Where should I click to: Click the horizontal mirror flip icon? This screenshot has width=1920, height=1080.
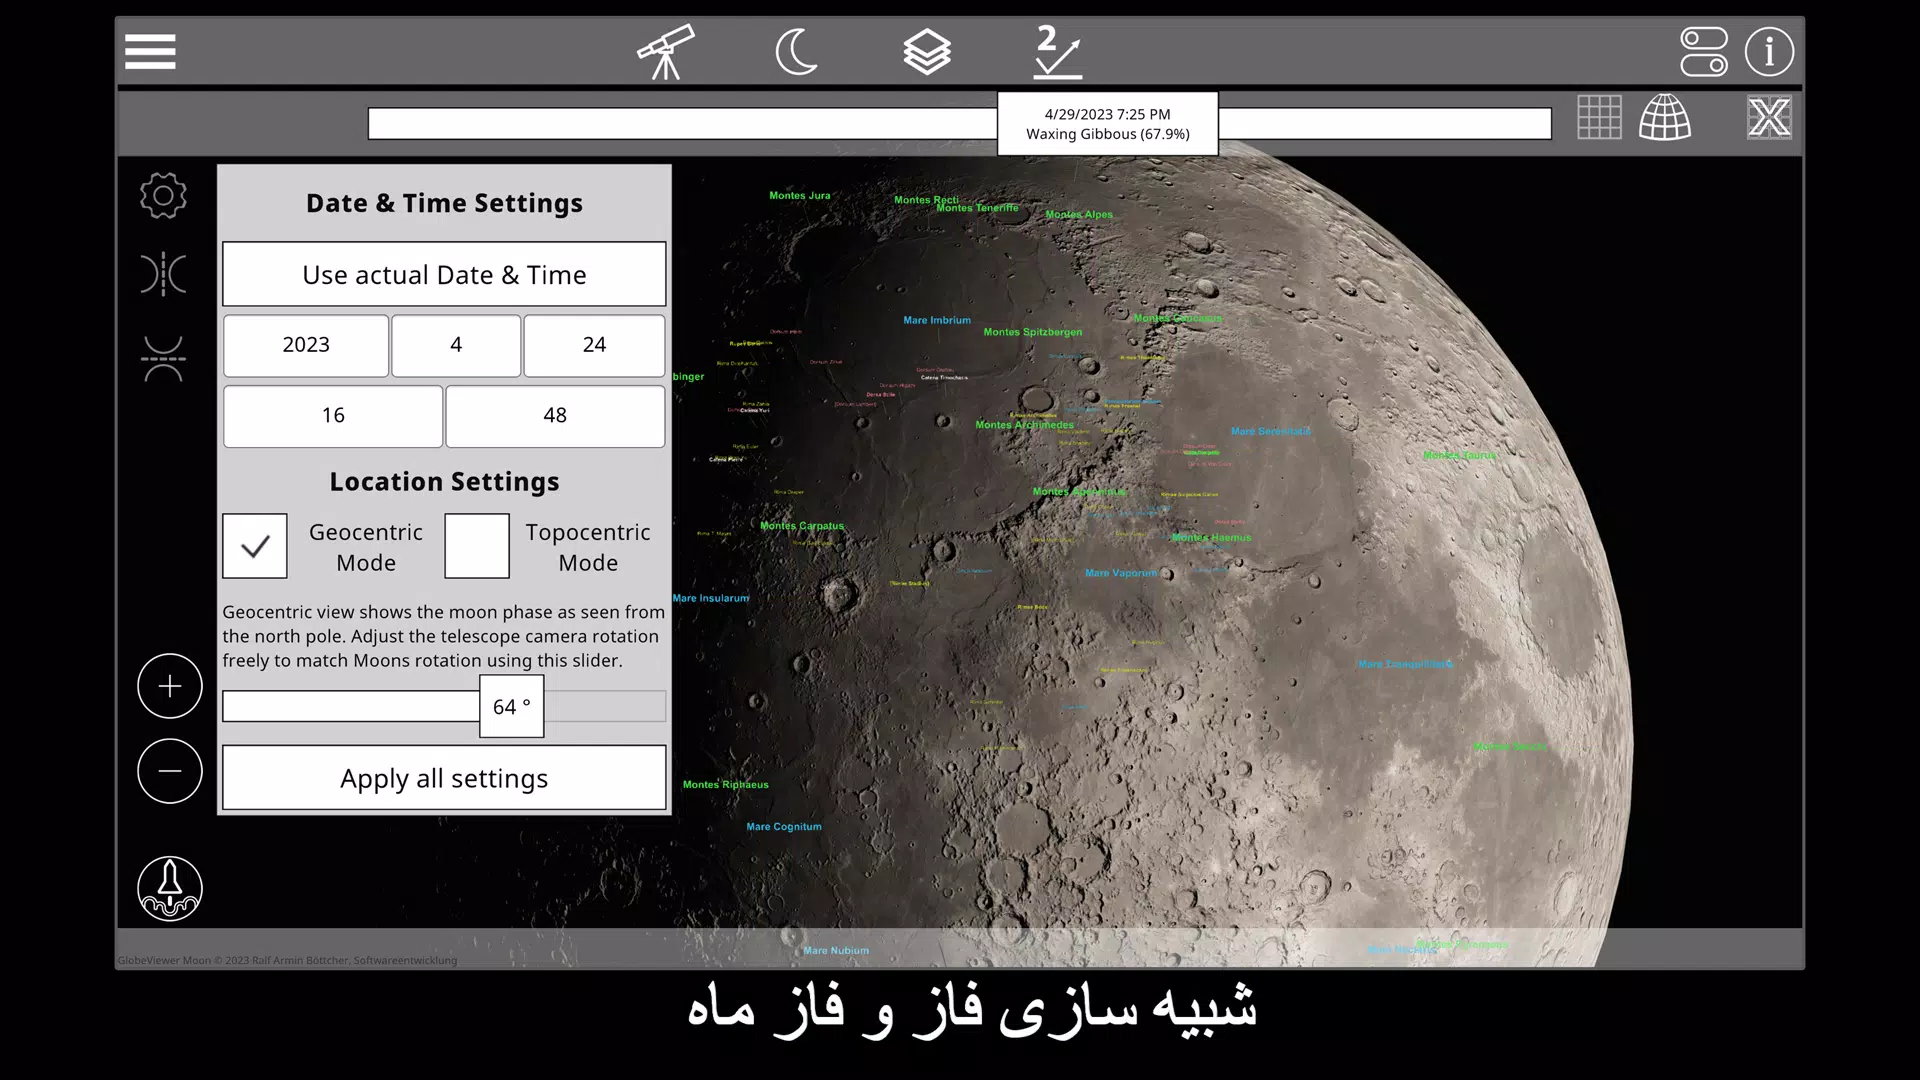[x=163, y=274]
